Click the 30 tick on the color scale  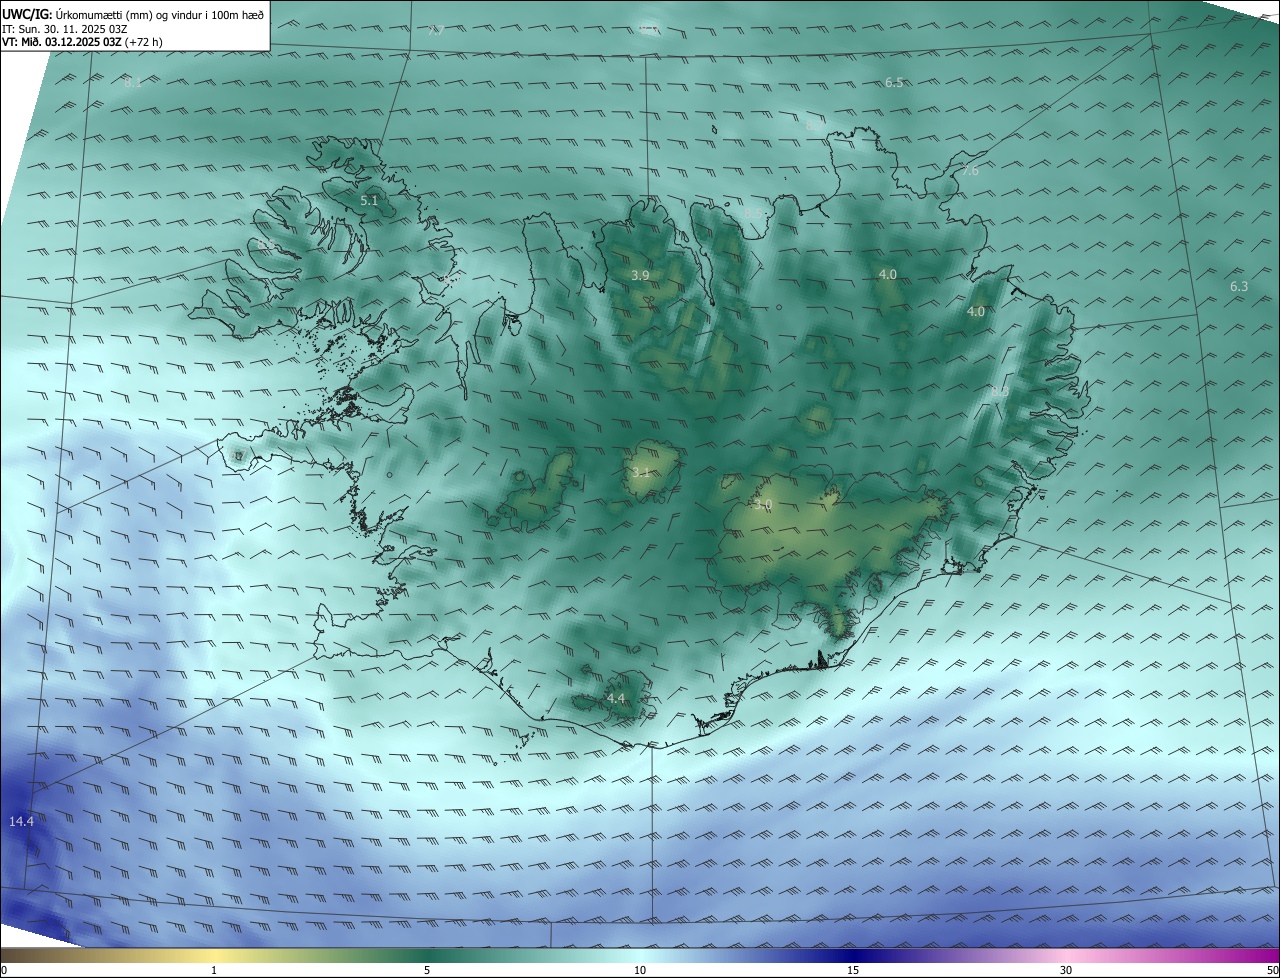[1066, 971]
